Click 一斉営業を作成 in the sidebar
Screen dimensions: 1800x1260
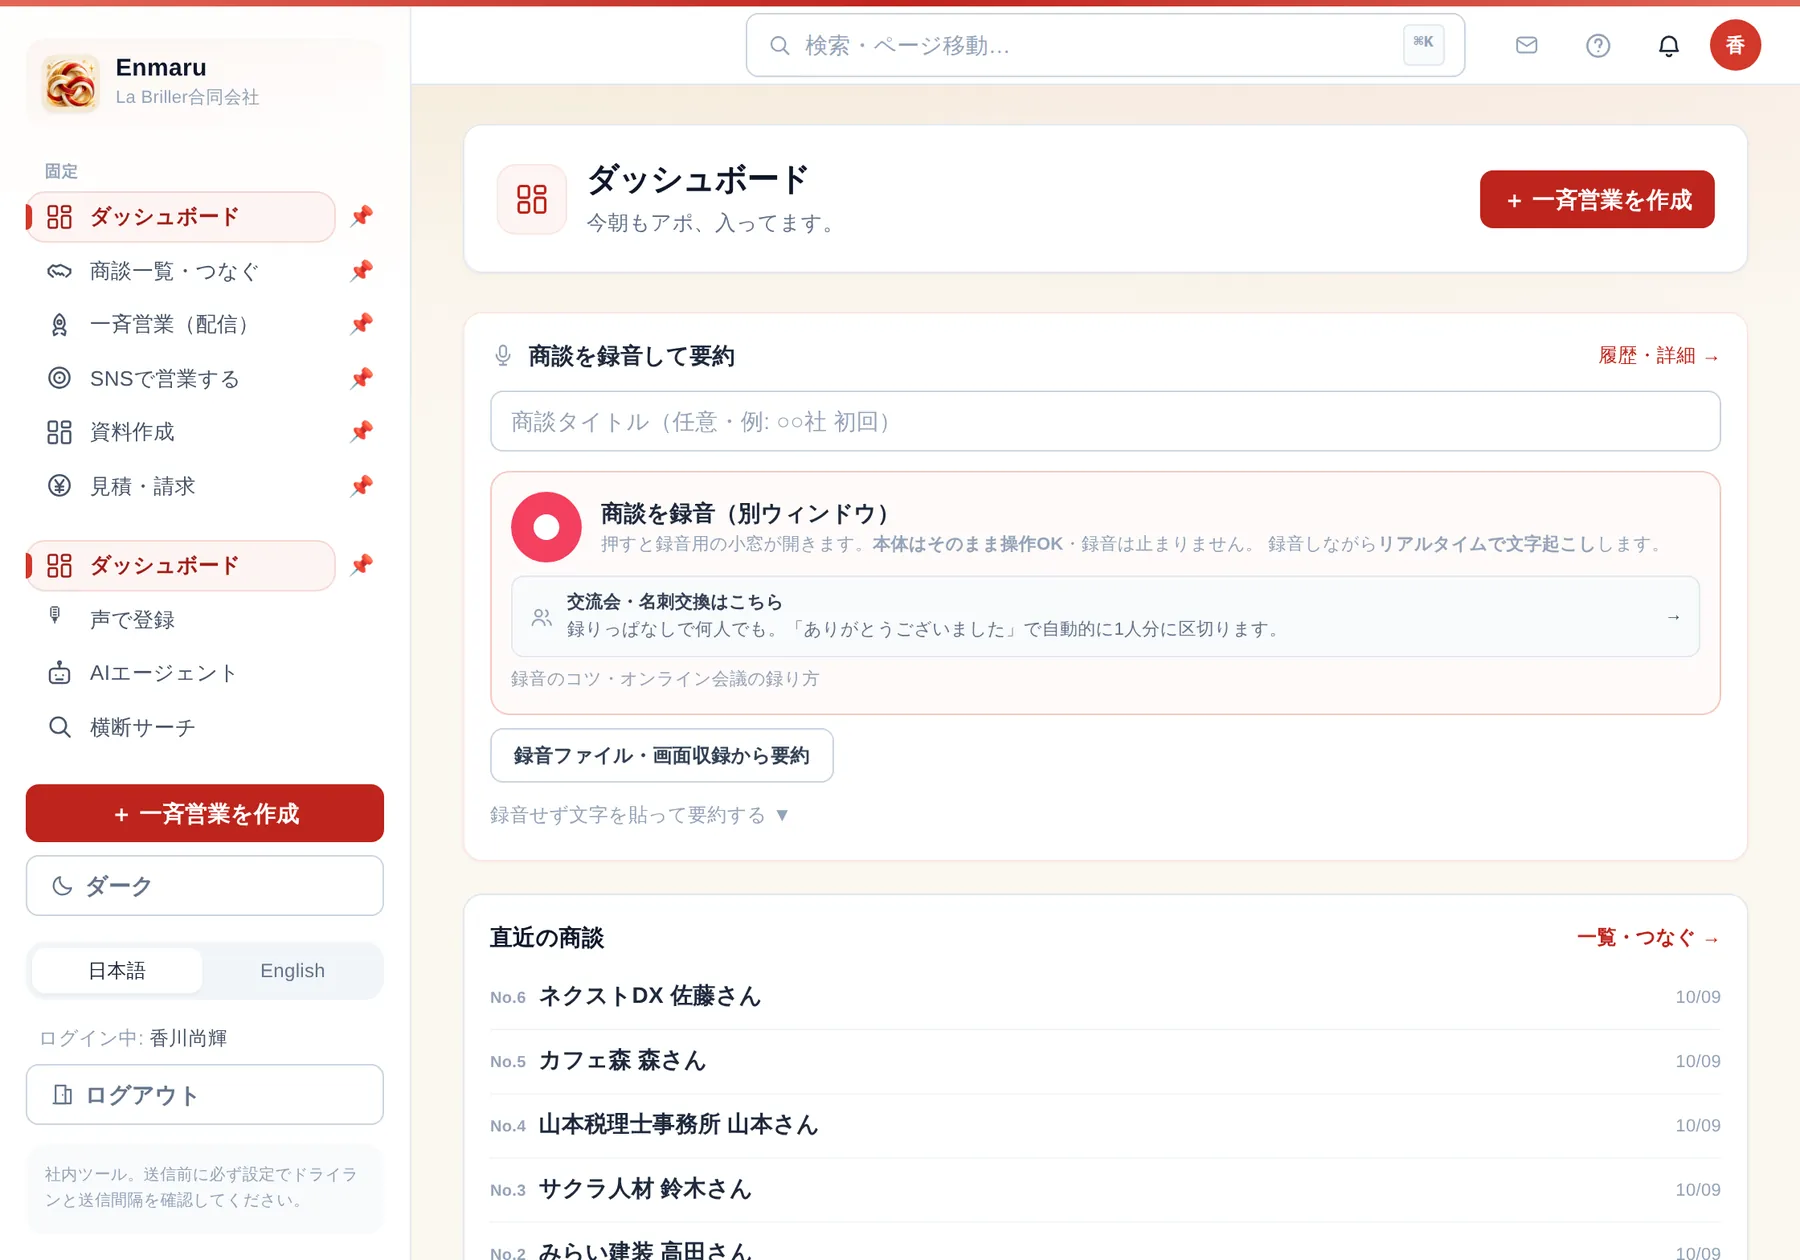[205, 813]
